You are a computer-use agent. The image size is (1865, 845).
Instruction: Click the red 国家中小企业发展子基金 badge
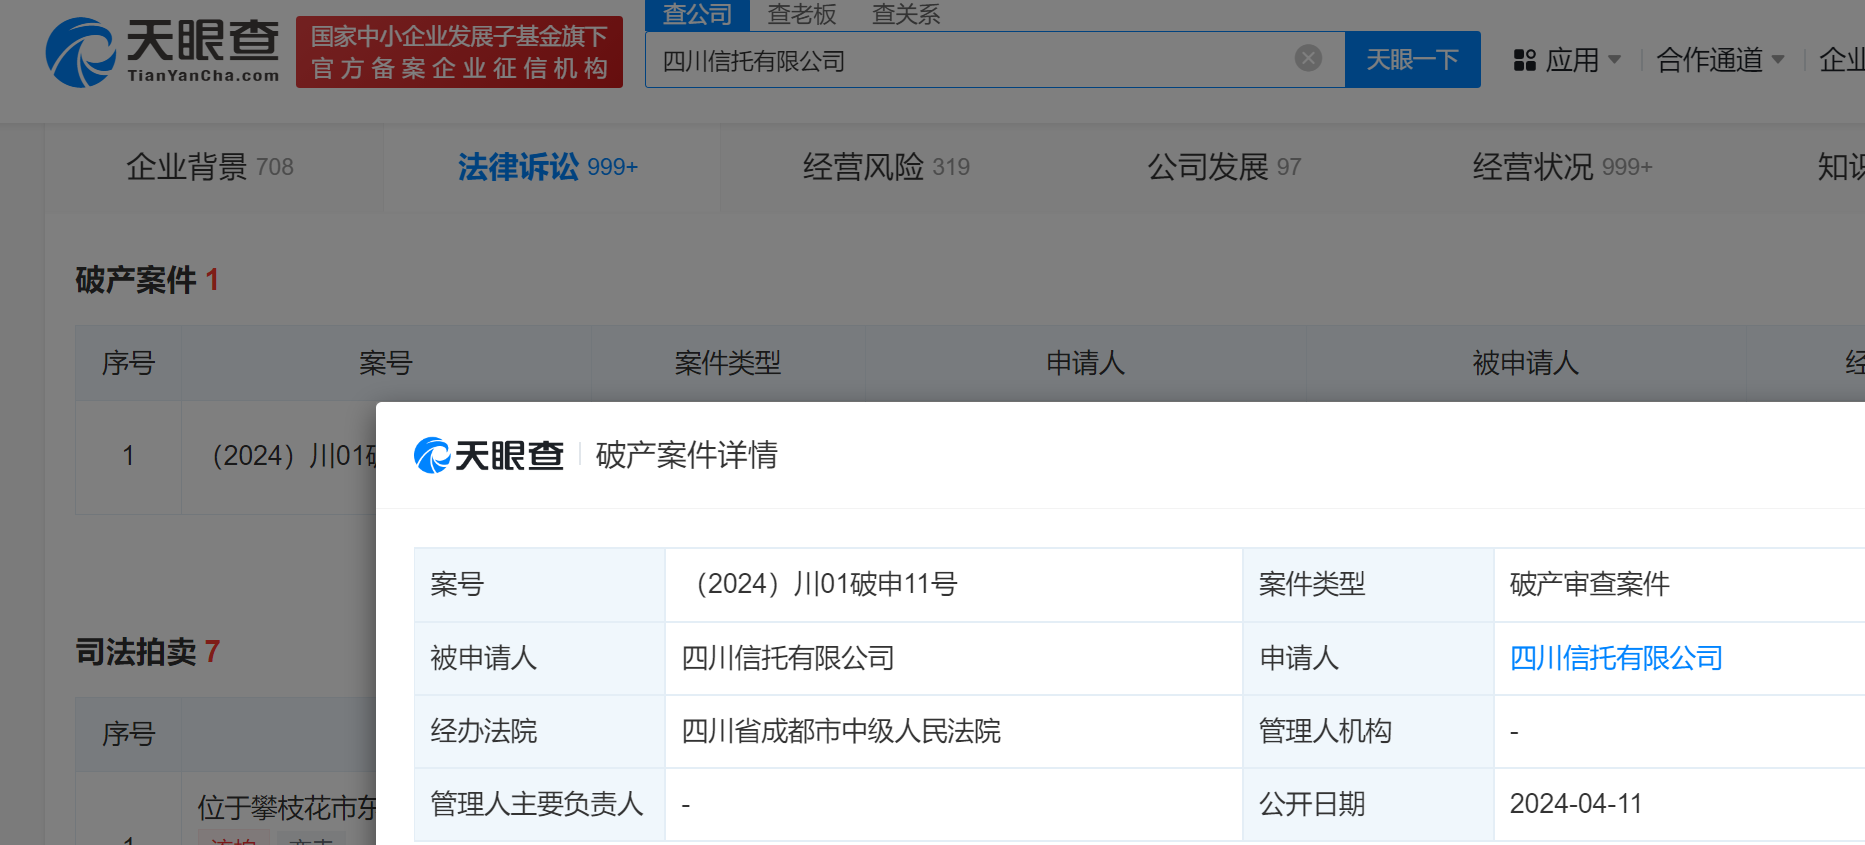(459, 52)
